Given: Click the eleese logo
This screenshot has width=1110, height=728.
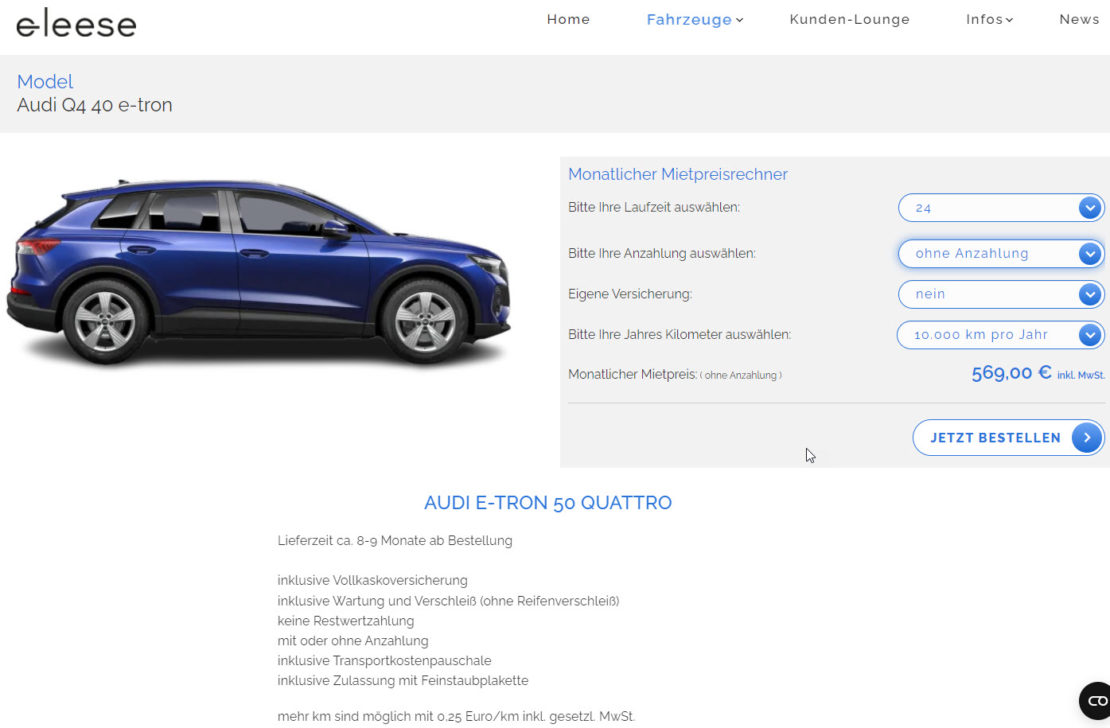Looking at the screenshot, I should [76, 23].
